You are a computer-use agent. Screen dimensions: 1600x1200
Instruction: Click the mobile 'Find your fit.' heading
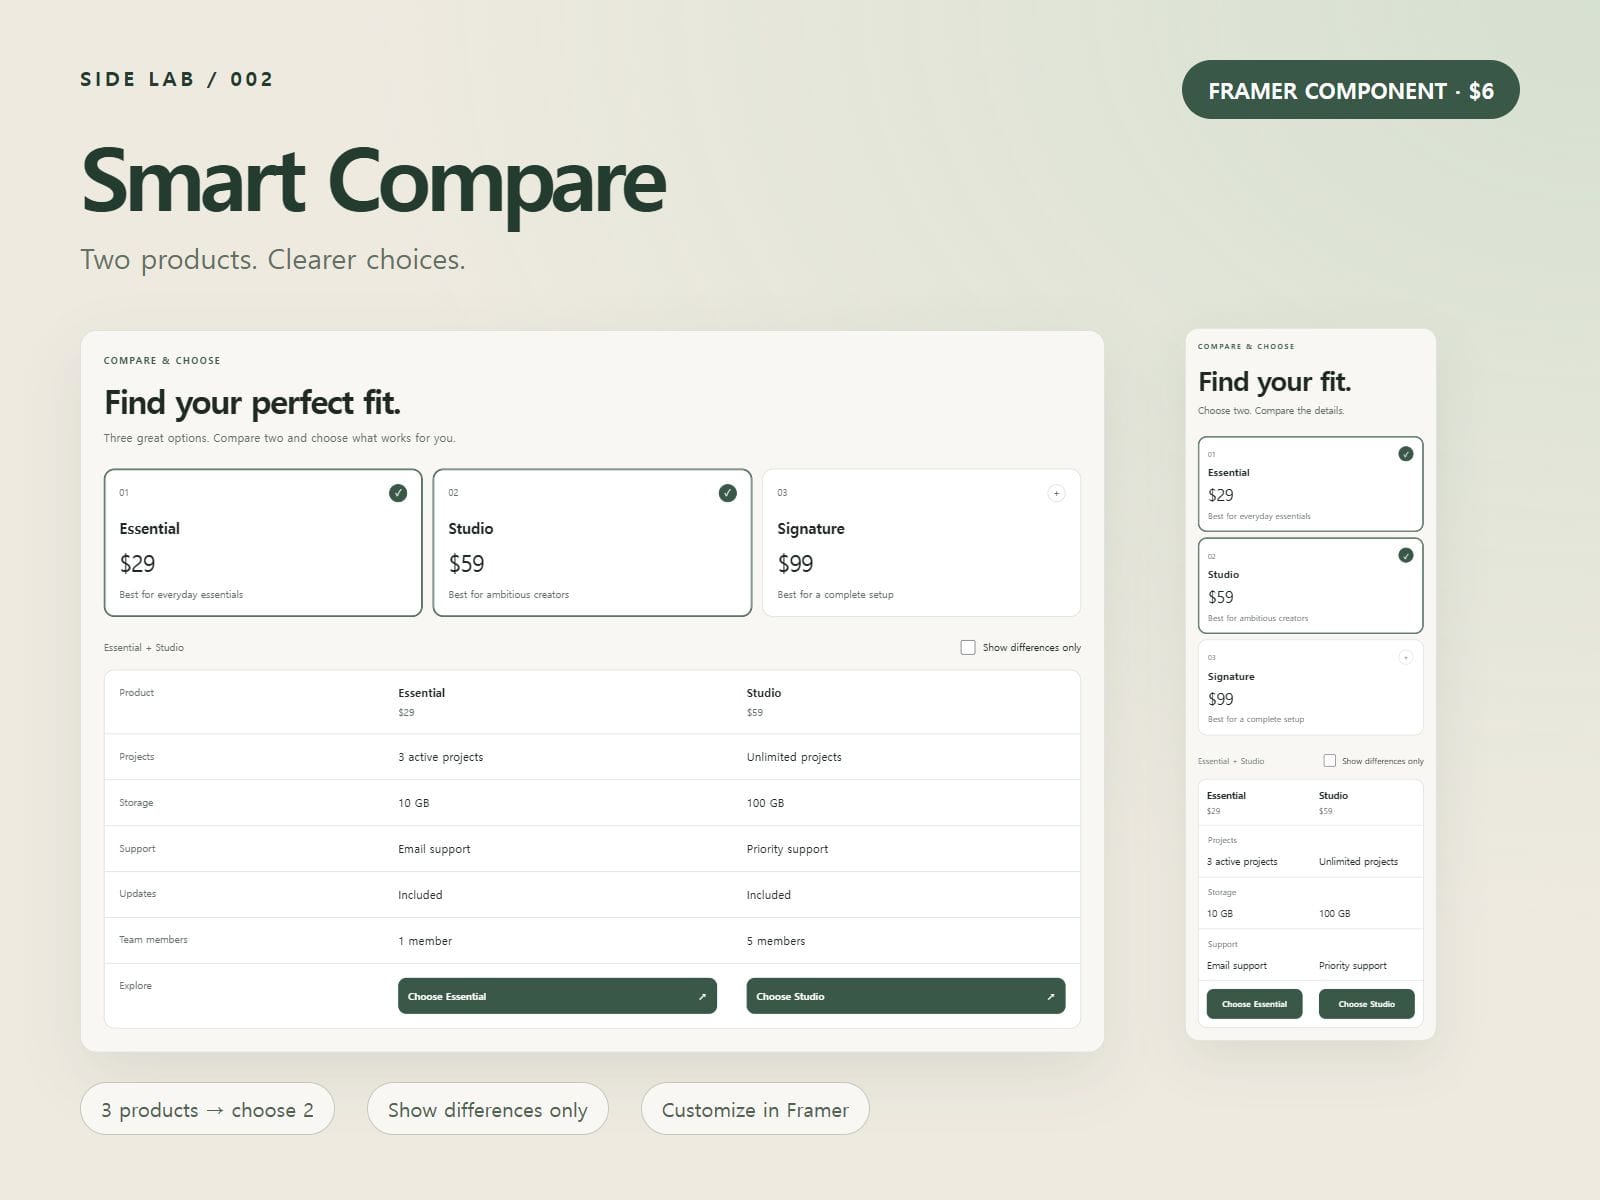(x=1275, y=382)
